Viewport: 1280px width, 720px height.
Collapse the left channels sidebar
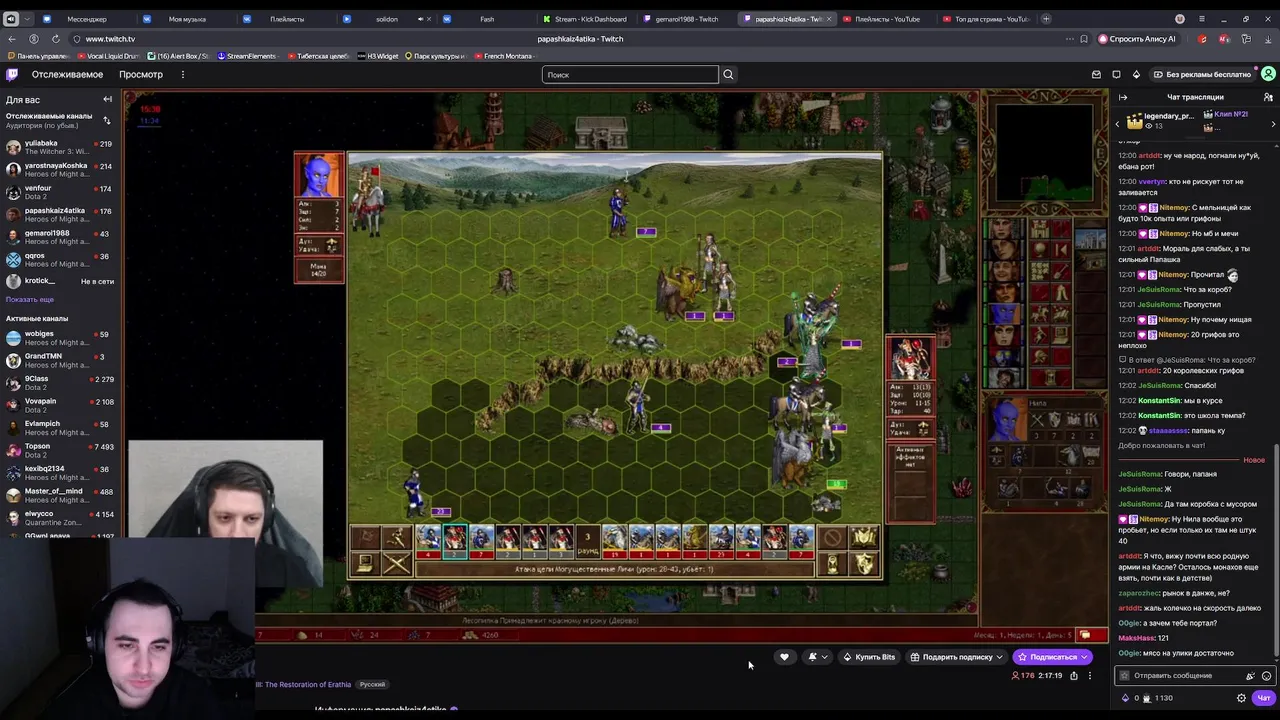pyautogui.click(x=107, y=99)
